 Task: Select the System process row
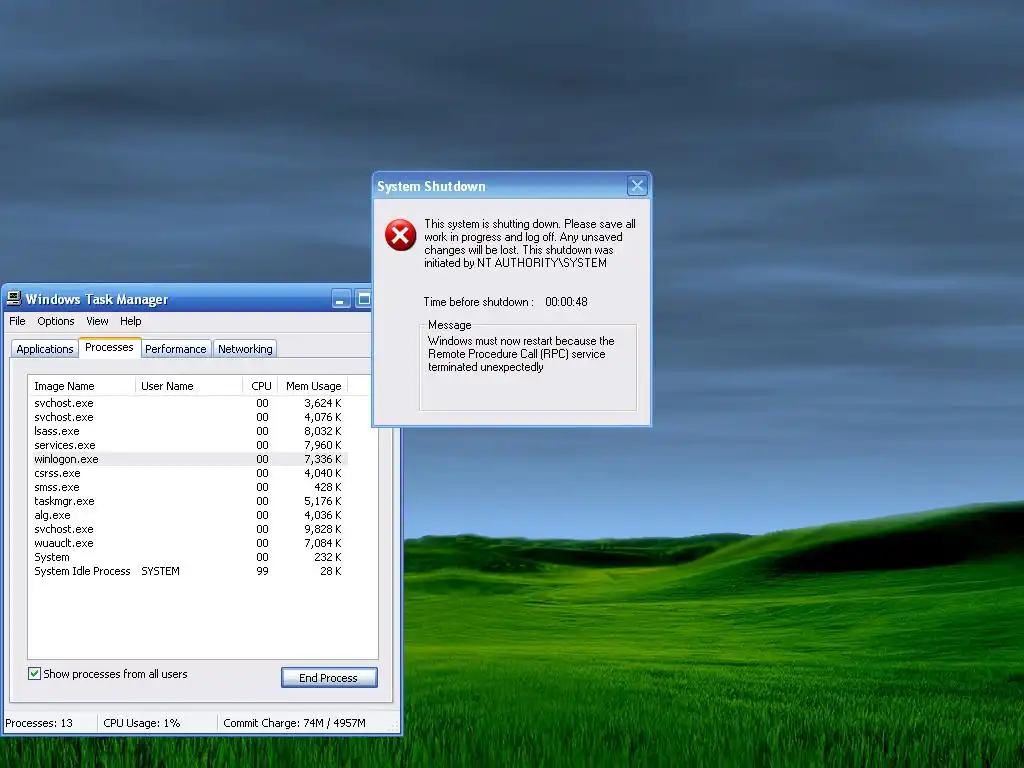188,557
